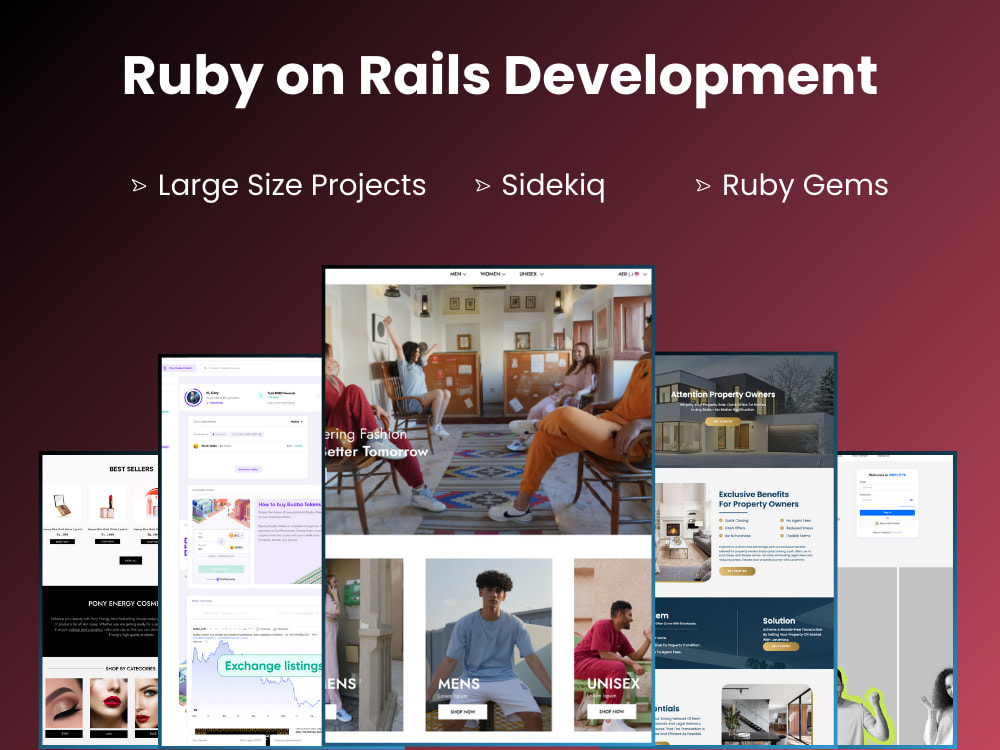Click the purple button in wallet card
1000x750 pixels.
tap(247, 469)
